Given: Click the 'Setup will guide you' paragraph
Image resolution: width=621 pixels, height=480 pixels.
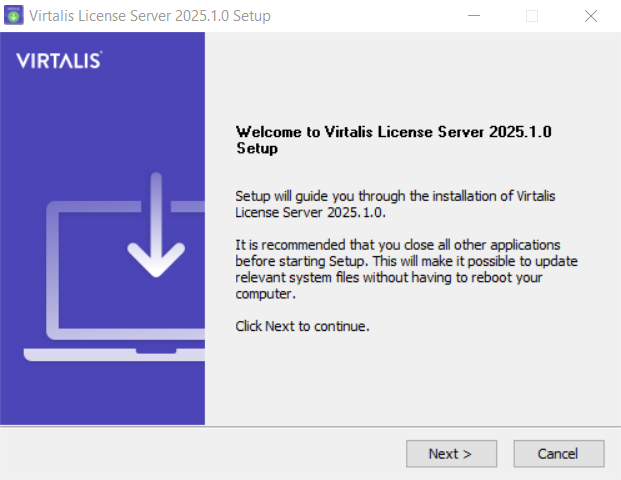Looking at the screenshot, I should pos(395,204).
